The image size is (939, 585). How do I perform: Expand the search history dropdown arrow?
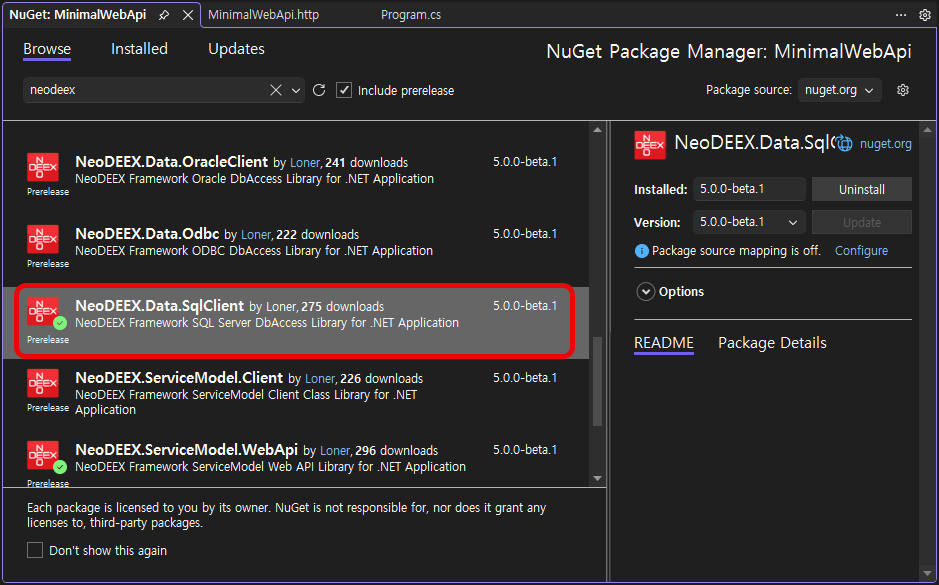pos(296,90)
